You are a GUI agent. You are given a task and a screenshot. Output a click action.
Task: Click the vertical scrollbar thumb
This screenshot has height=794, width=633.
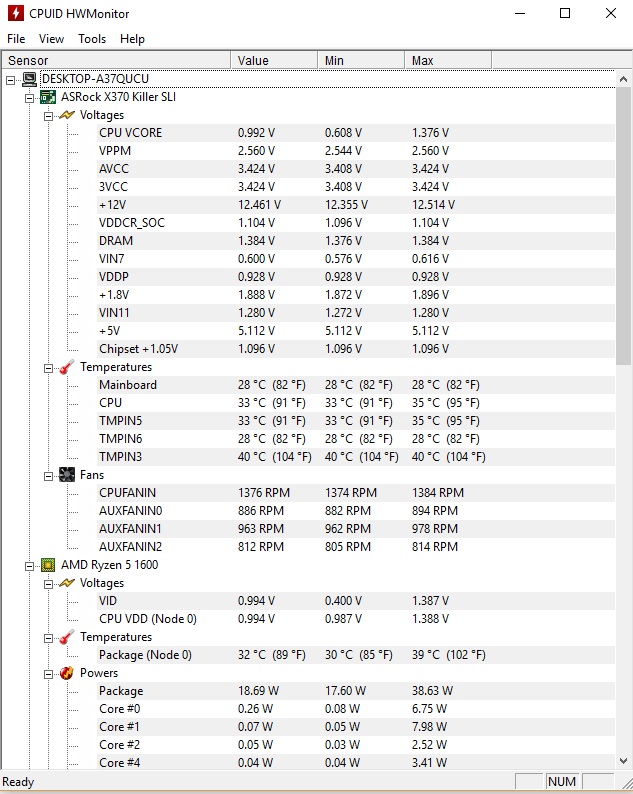pos(624,220)
